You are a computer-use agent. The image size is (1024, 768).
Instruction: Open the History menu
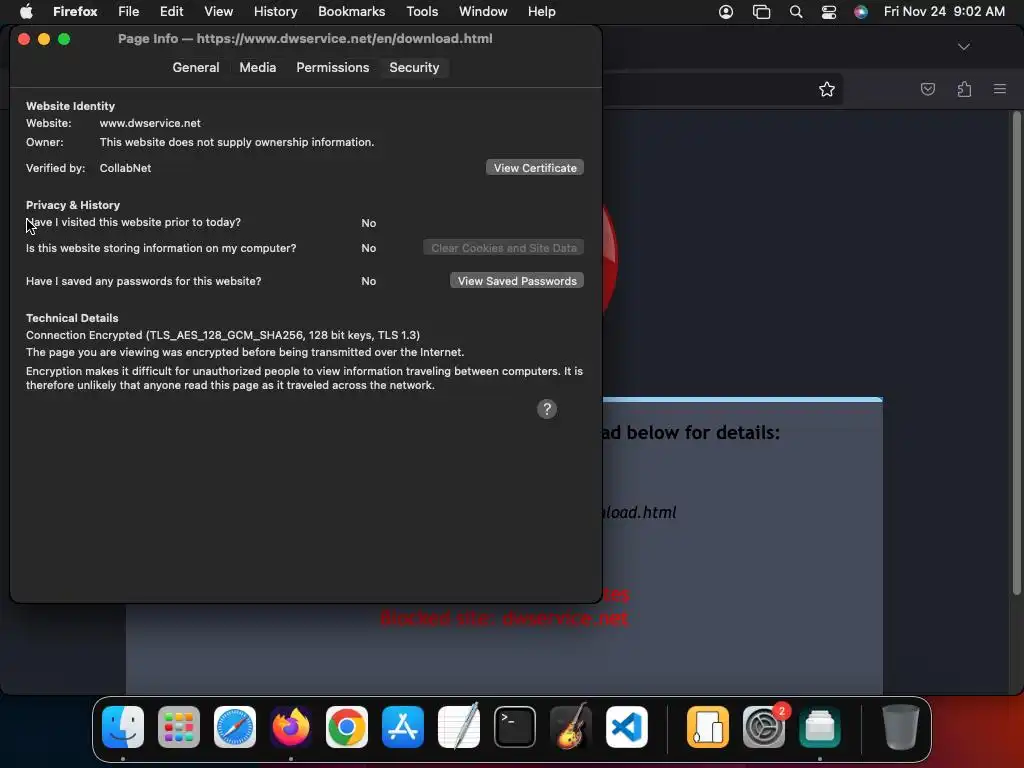[x=276, y=11]
